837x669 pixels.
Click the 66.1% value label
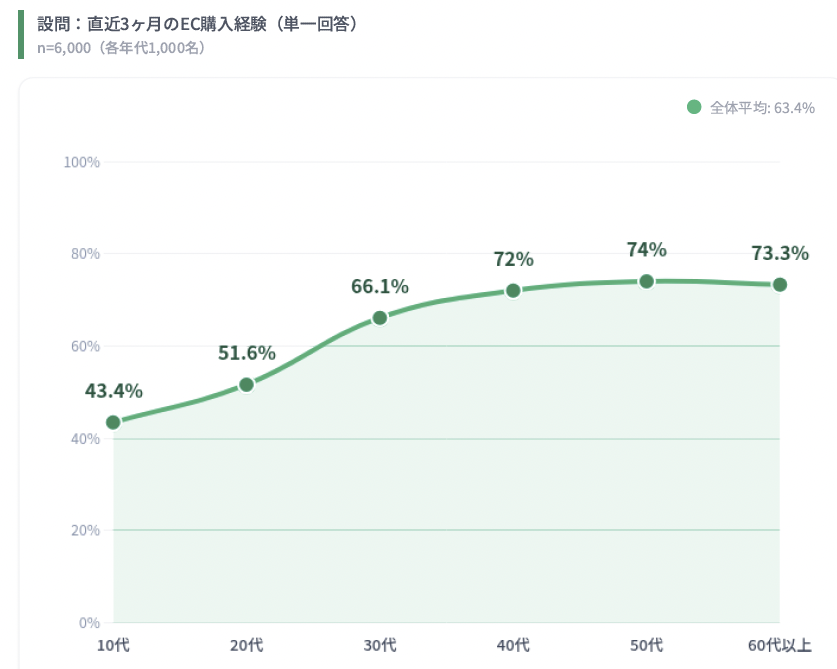380,287
